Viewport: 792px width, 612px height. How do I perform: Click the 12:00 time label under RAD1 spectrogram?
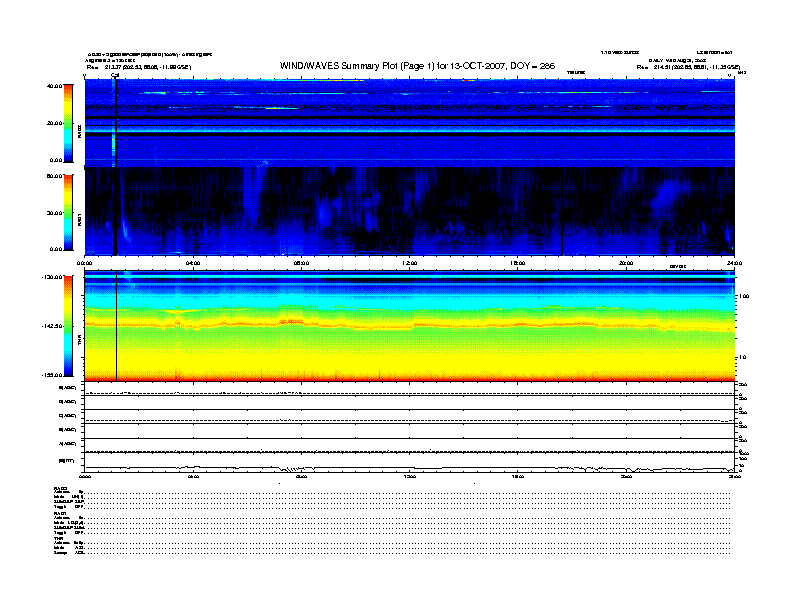click(410, 263)
